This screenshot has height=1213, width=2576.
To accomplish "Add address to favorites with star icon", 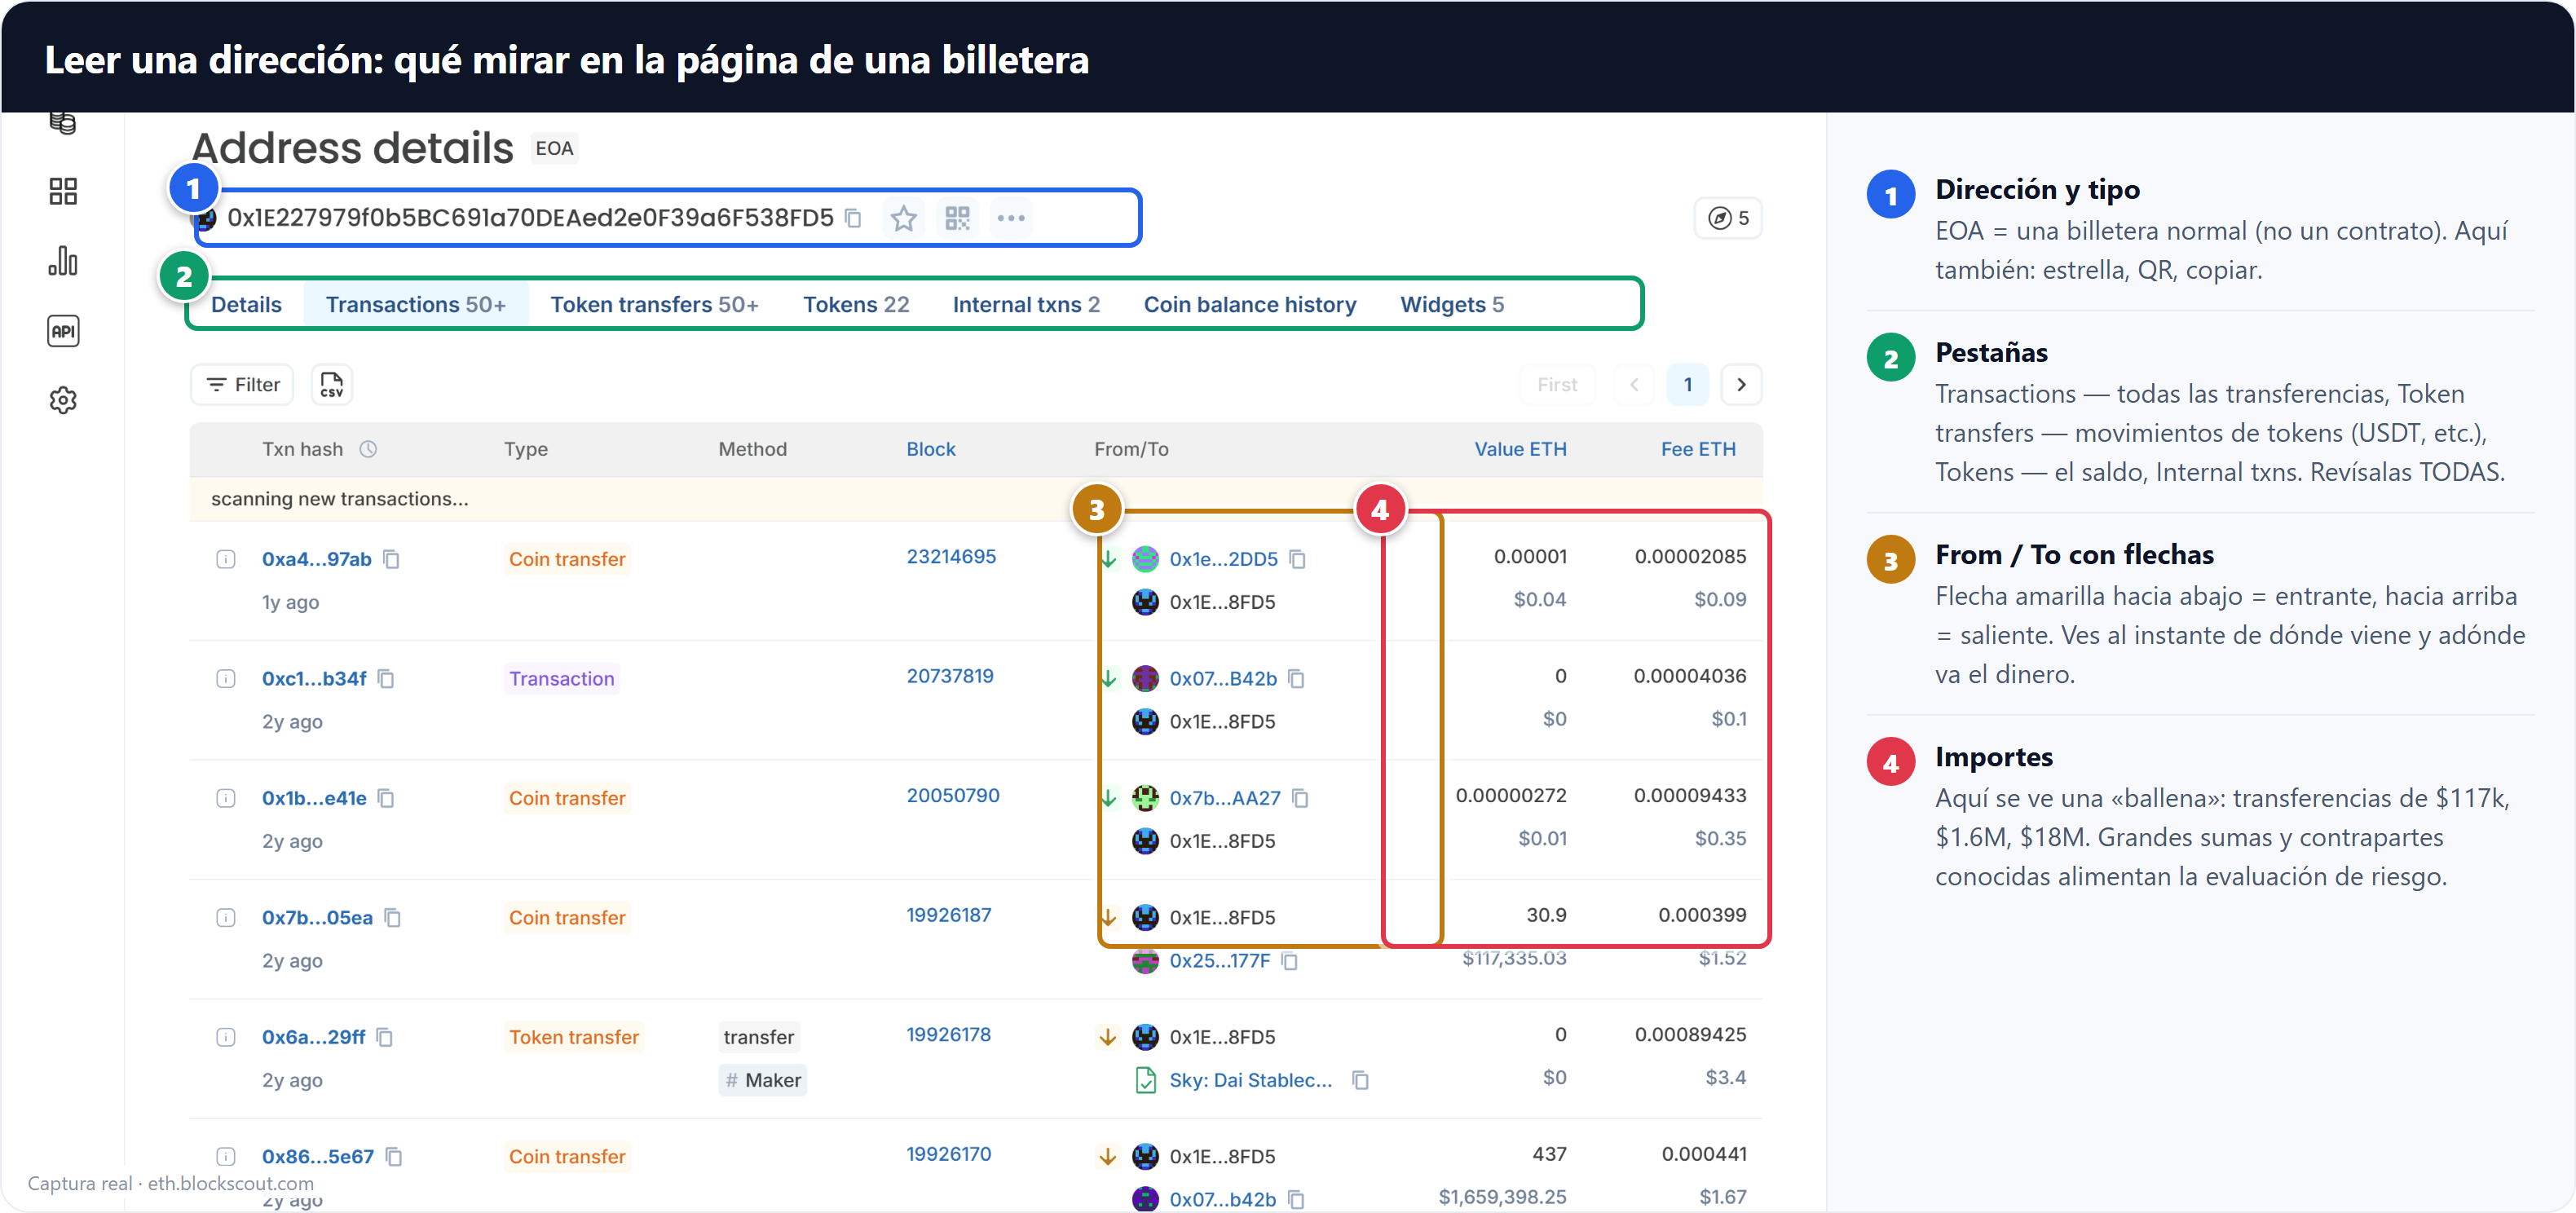I will [x=904, y=218].
